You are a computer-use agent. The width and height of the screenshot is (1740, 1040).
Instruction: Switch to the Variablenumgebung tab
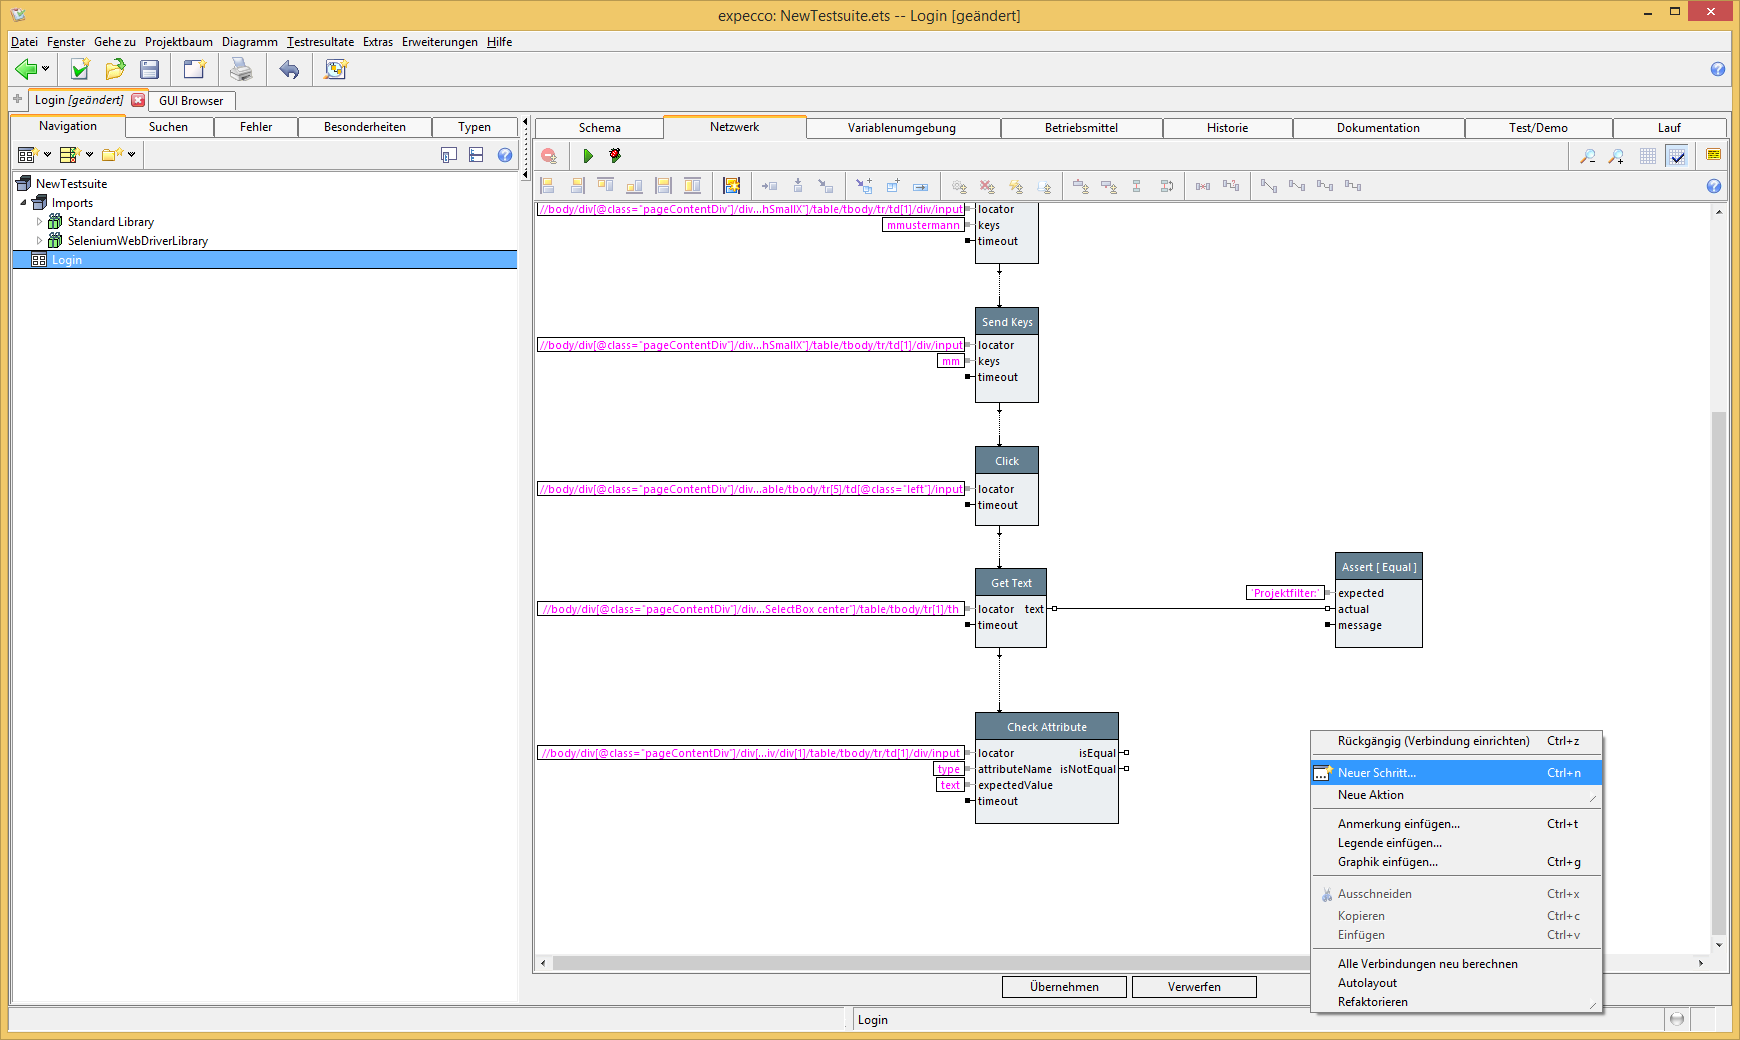pos(901,128)
